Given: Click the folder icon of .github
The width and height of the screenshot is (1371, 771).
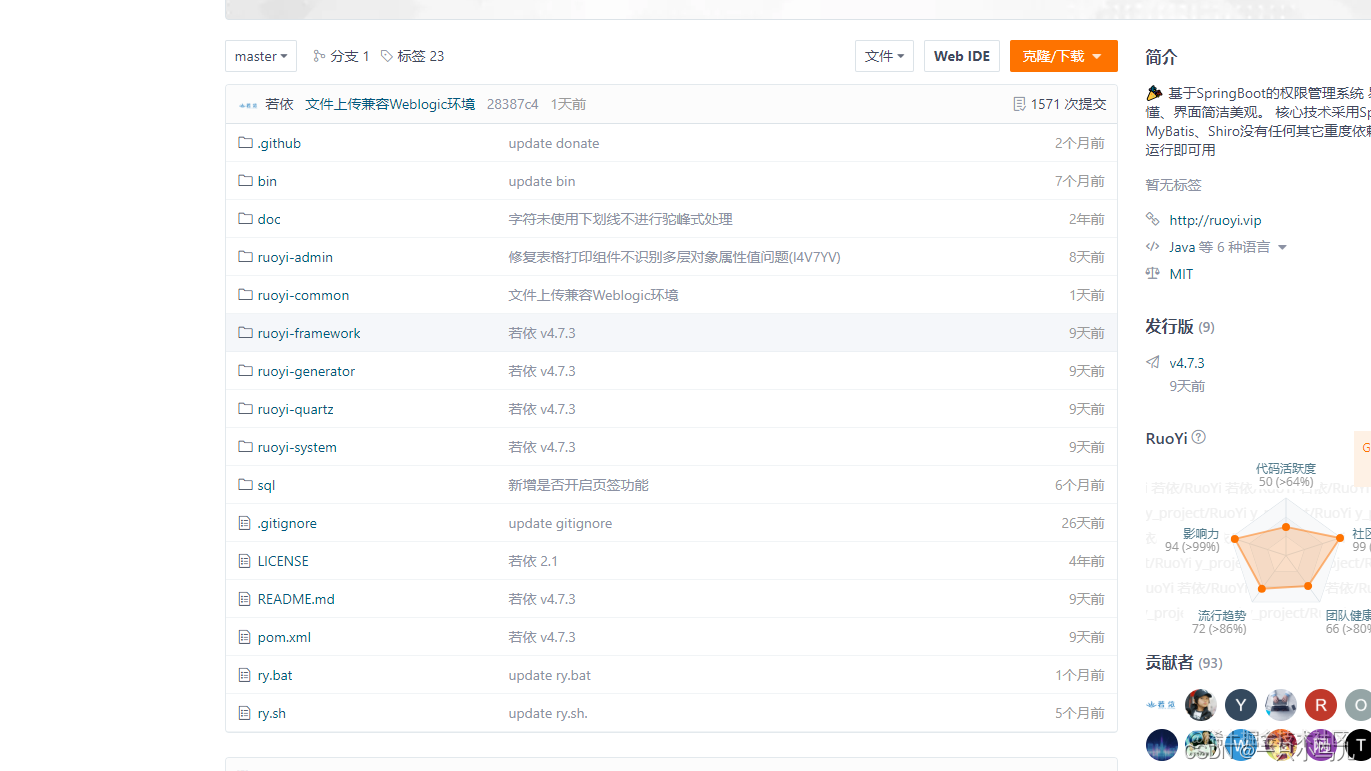Looking at the screenshot, I should (x=245, y=143).
